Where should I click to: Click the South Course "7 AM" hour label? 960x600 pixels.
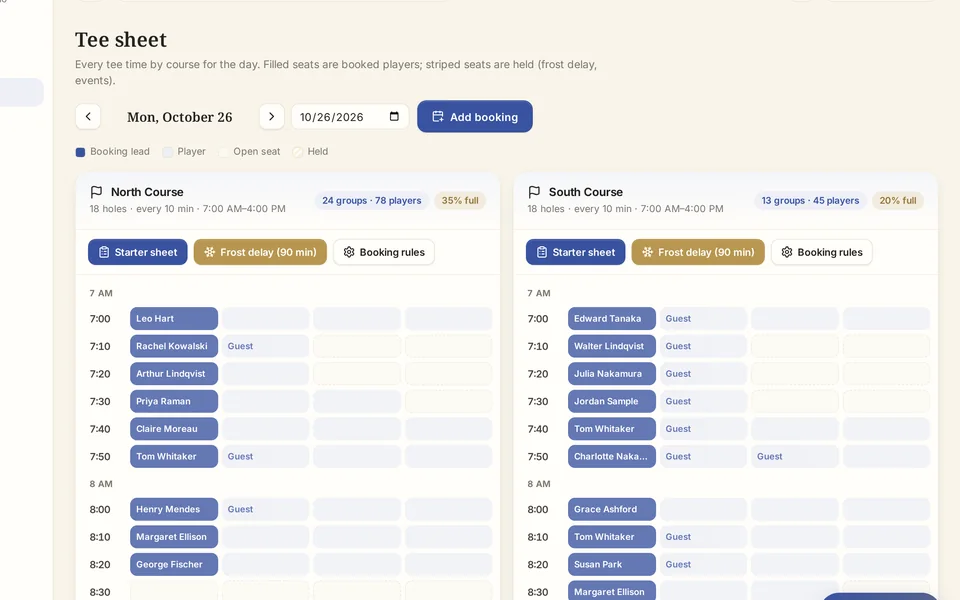[539, 293]
